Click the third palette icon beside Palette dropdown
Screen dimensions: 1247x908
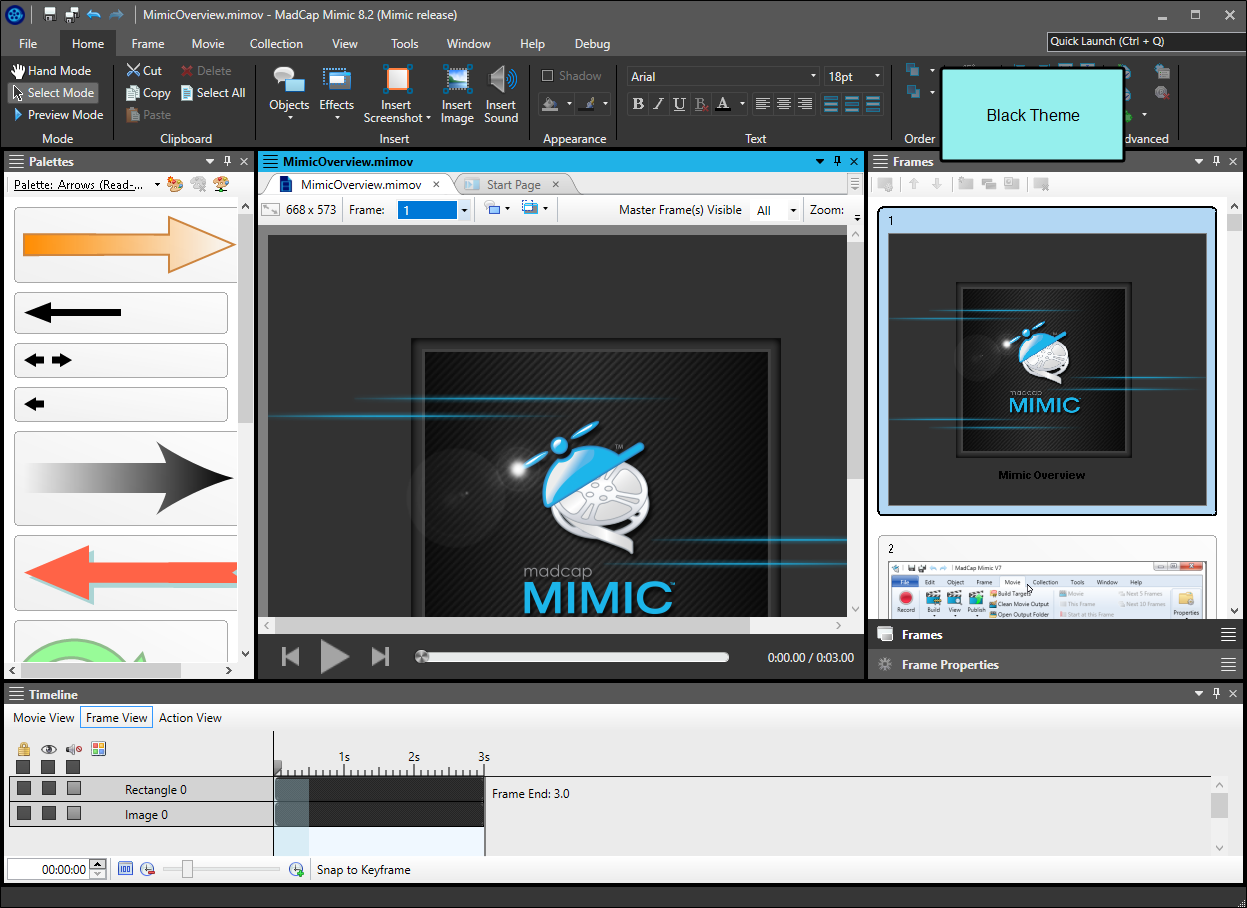point(221,184)
